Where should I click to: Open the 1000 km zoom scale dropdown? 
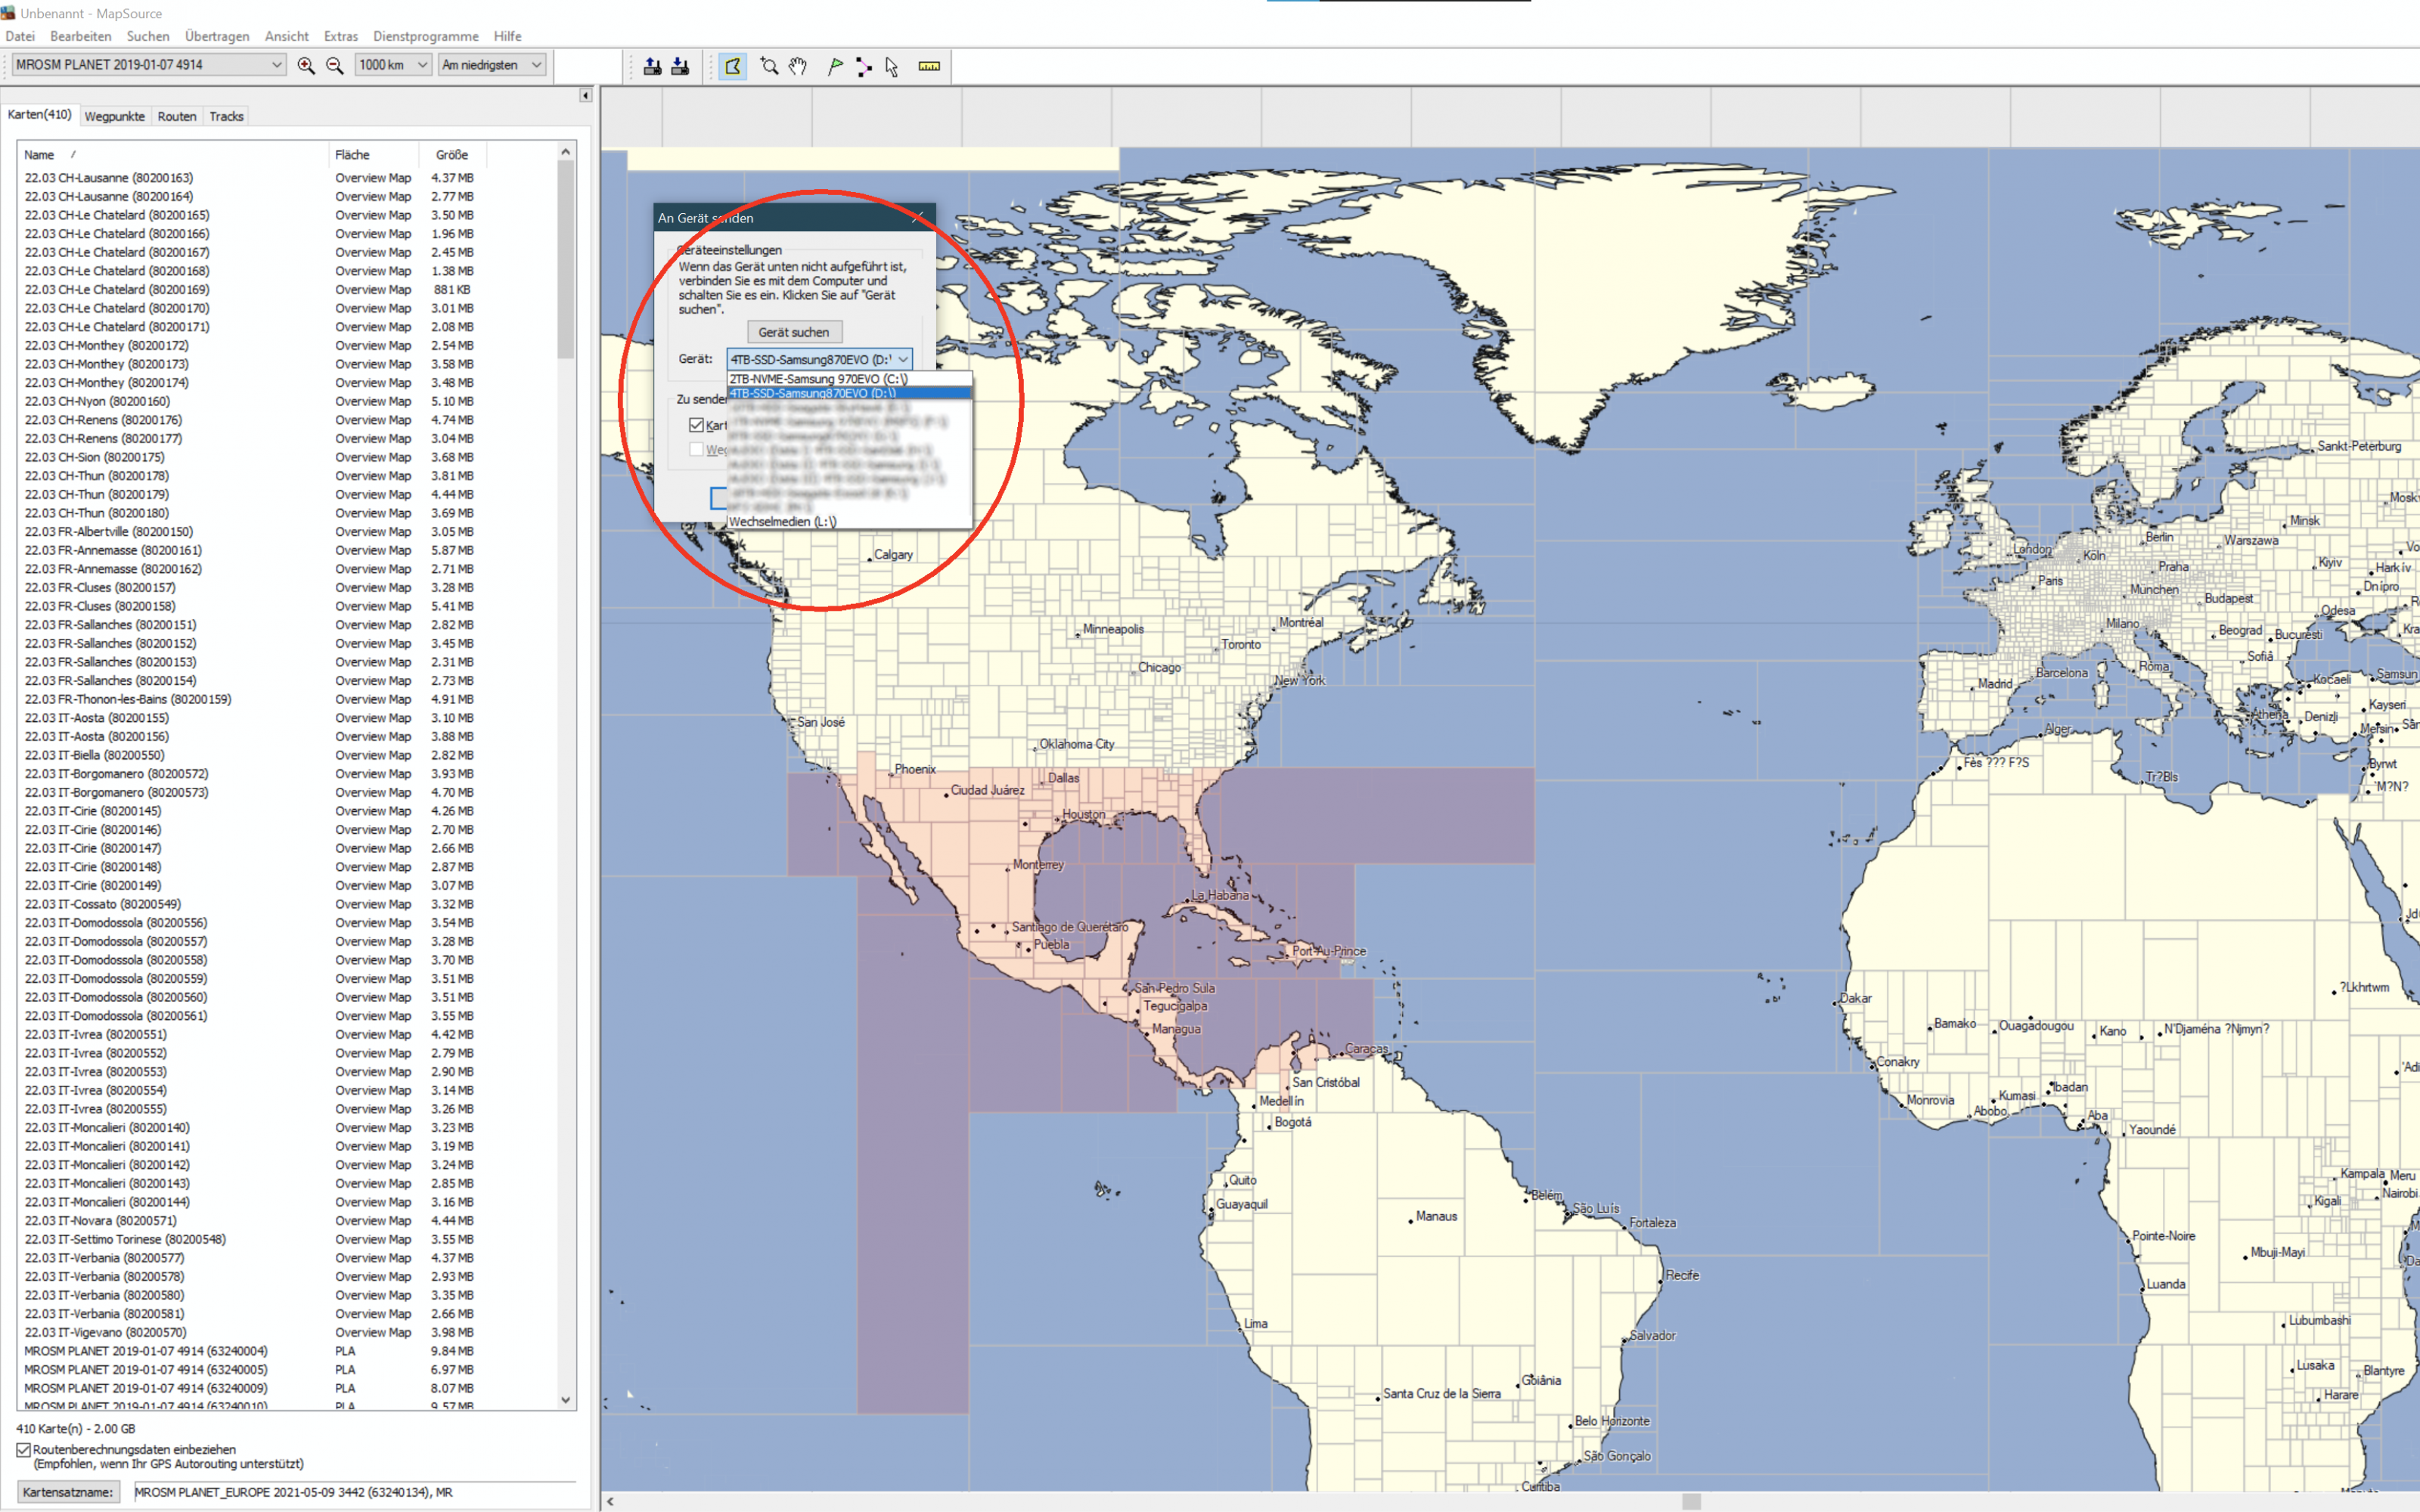[x=393, y=65]
